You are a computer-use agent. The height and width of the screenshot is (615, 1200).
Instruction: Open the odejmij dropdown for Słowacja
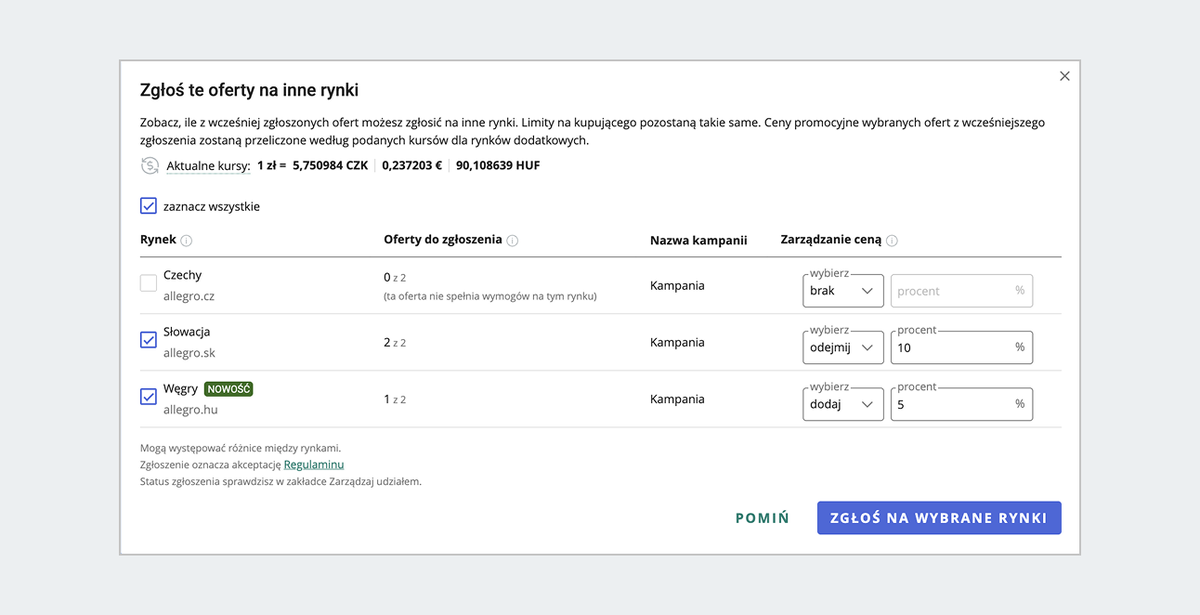coord(842,347)
